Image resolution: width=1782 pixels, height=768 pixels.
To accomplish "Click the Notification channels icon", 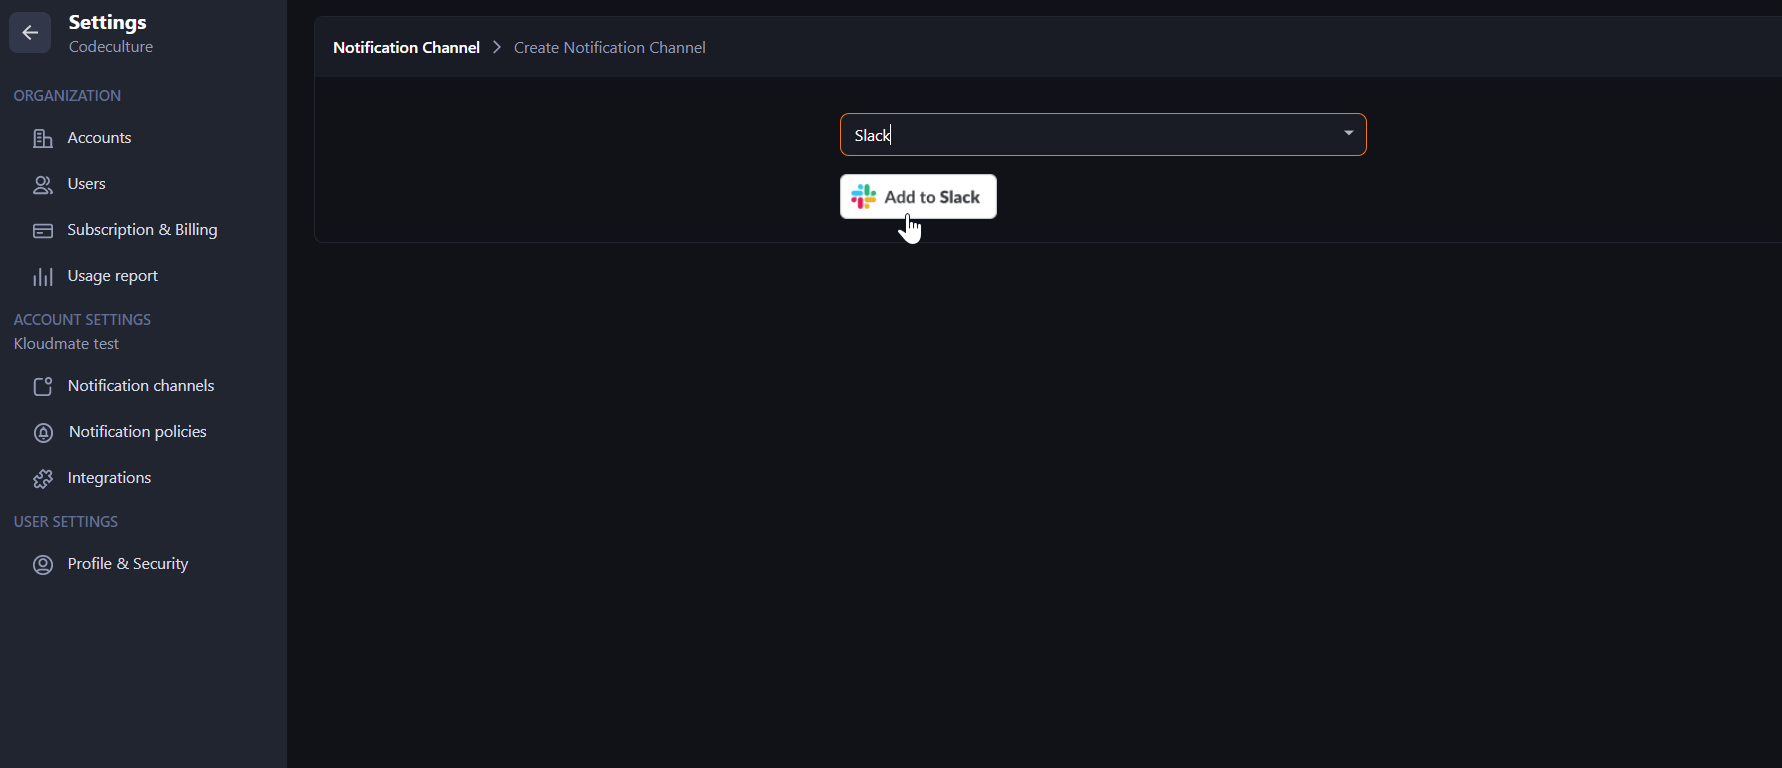I will click(x=43, y=386).
